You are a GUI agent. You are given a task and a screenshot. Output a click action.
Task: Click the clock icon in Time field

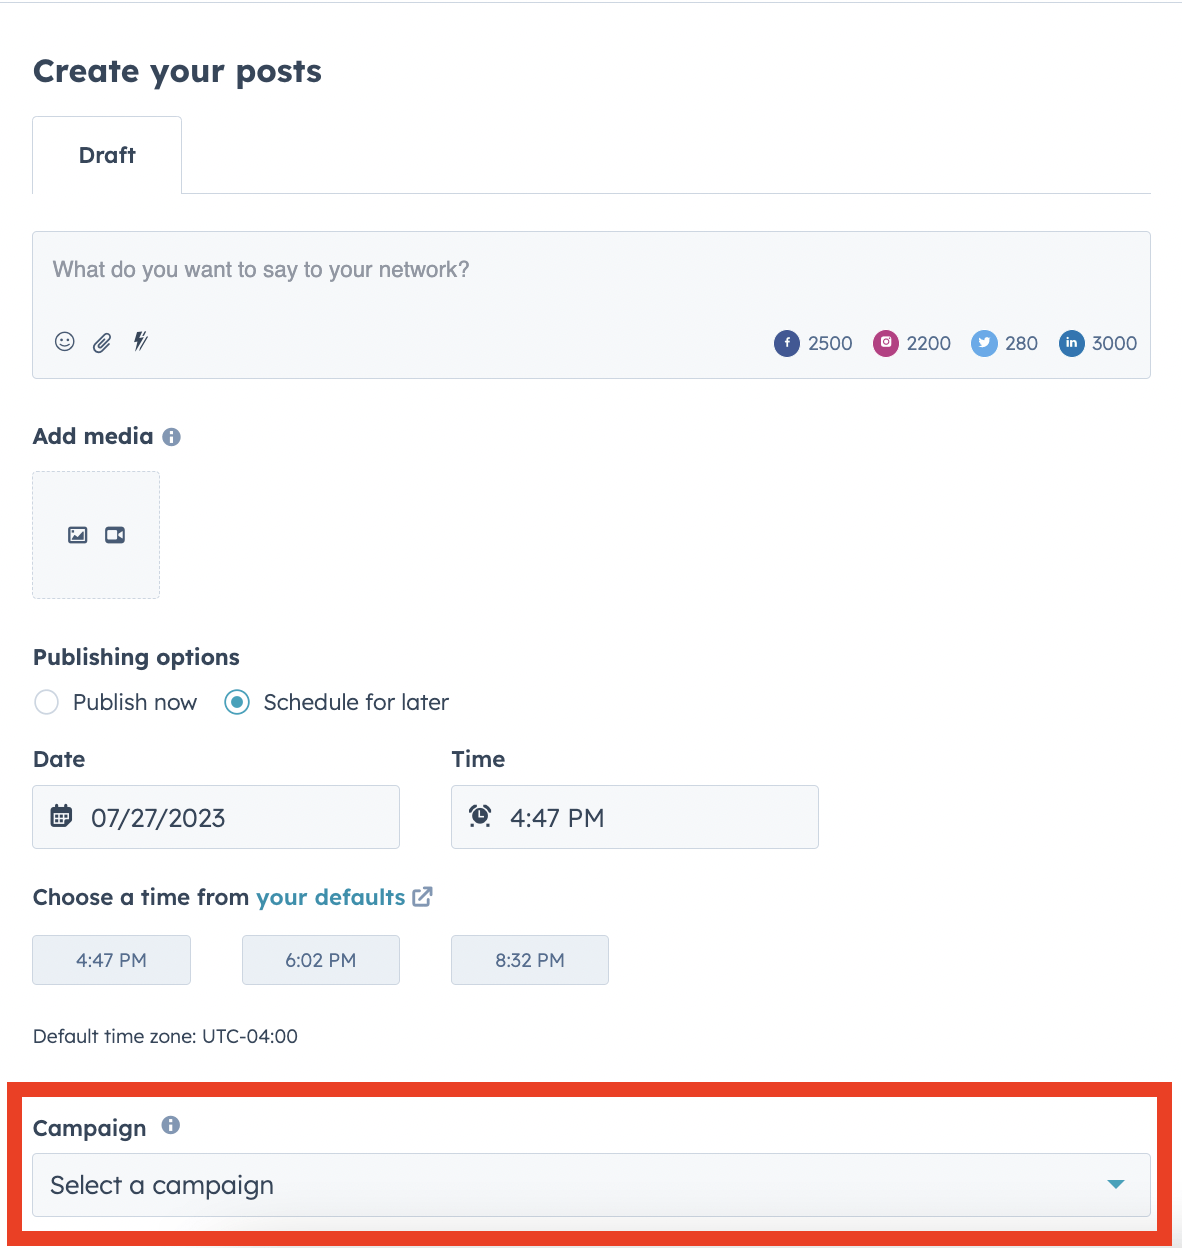coord(479,816)
